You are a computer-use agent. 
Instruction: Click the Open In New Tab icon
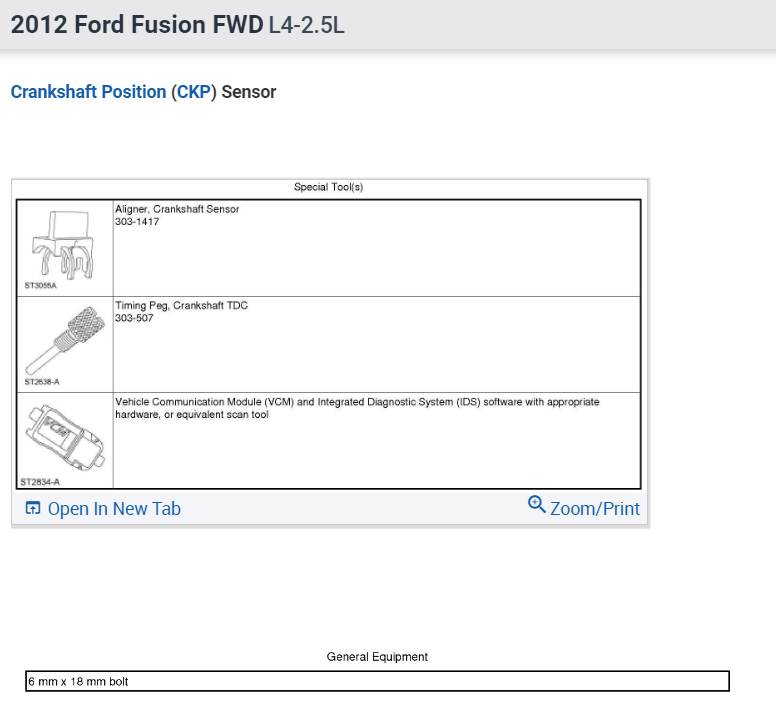pyautogui.click(x=32, y=509)
